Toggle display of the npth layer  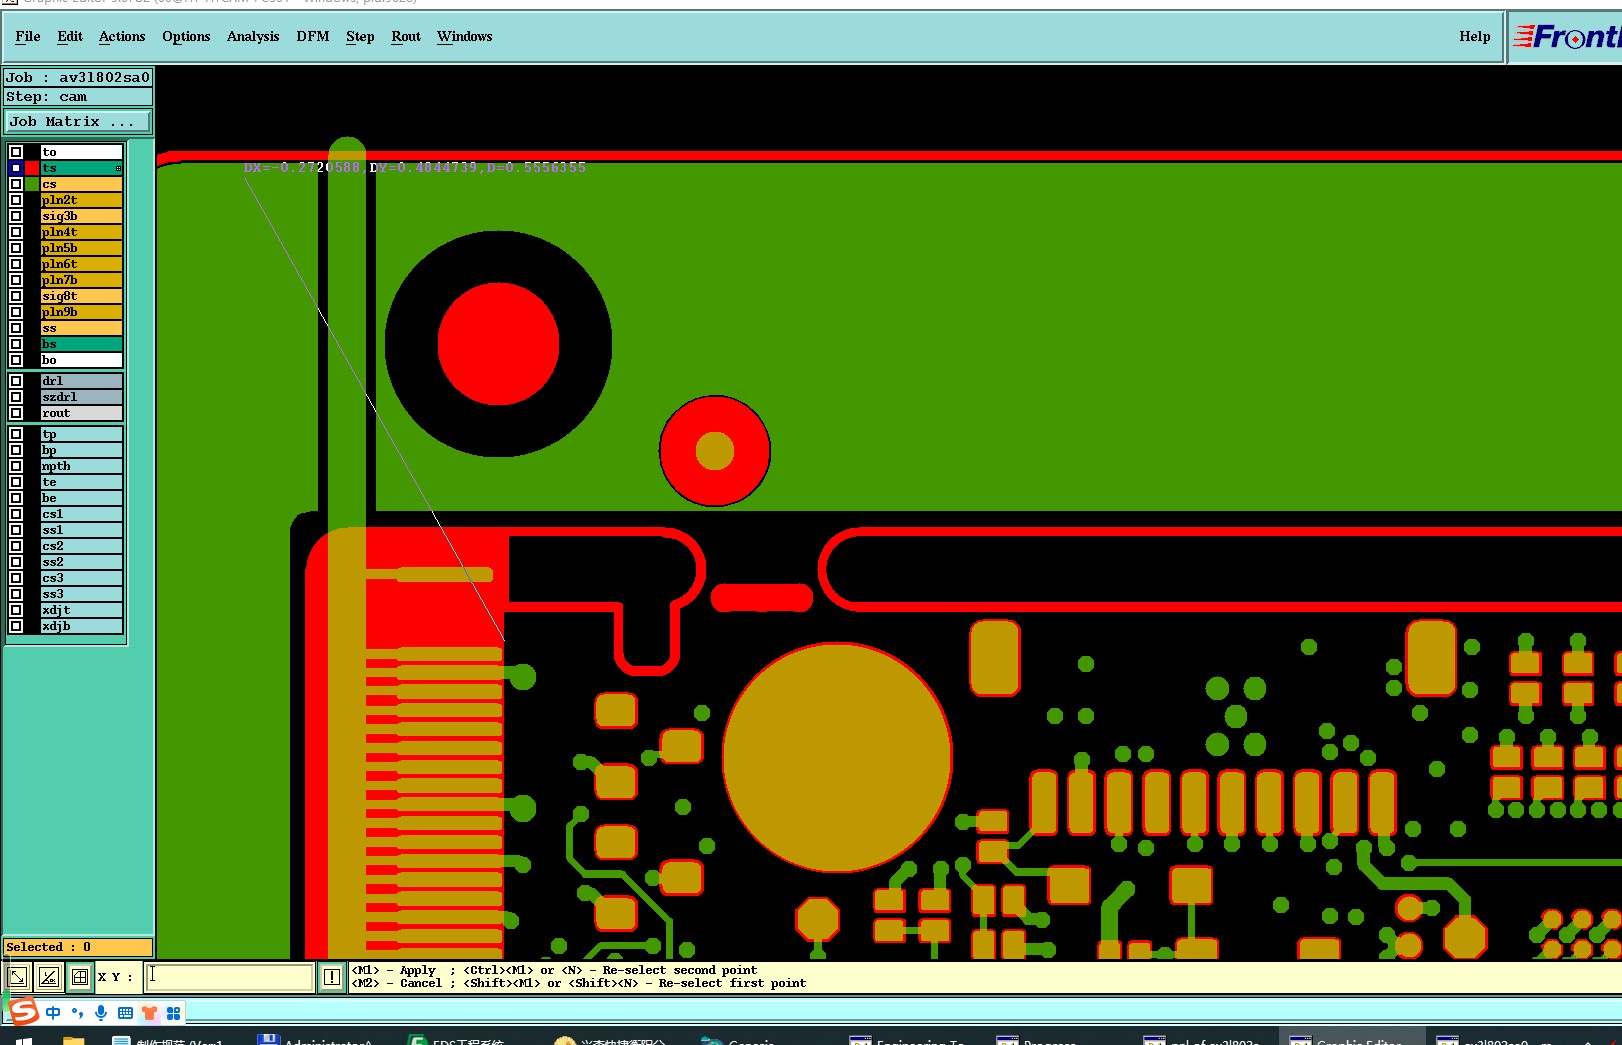16,466
